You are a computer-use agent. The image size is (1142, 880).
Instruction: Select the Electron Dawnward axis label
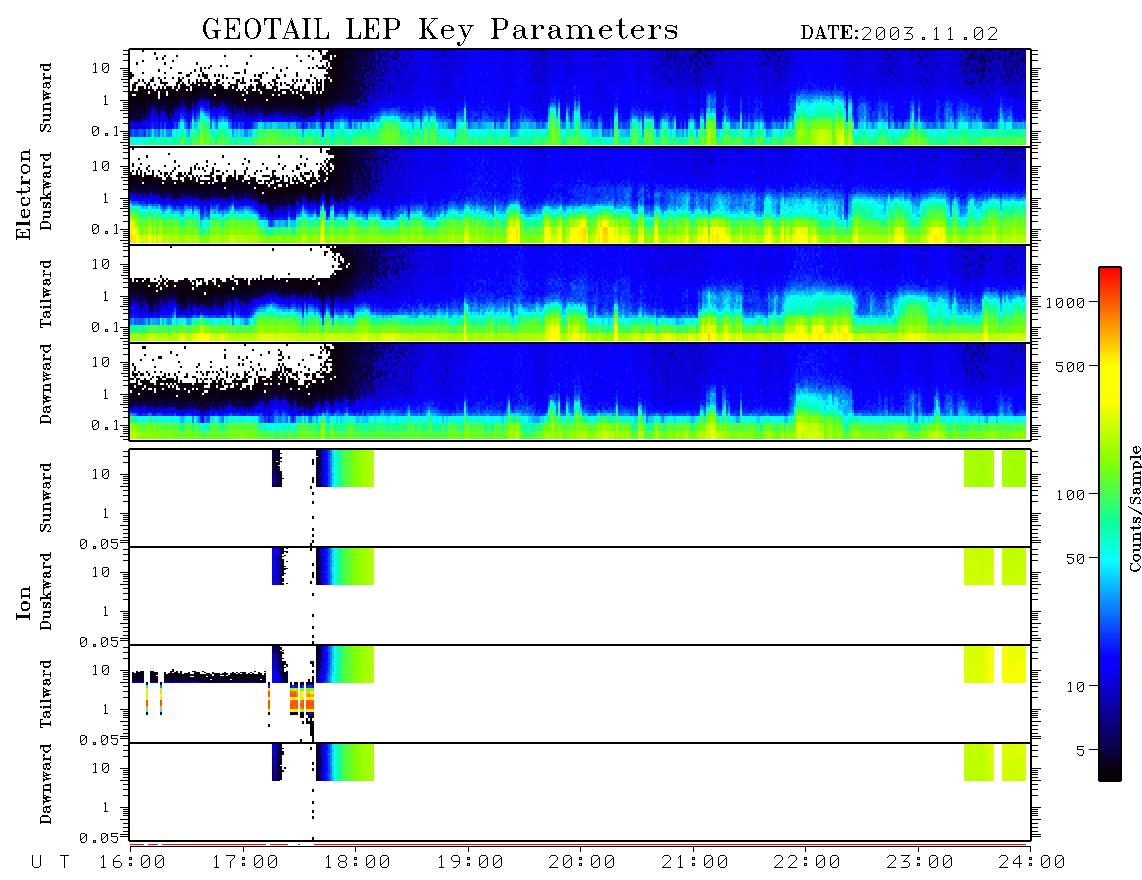pyautogui.click(x=46, y=385)
